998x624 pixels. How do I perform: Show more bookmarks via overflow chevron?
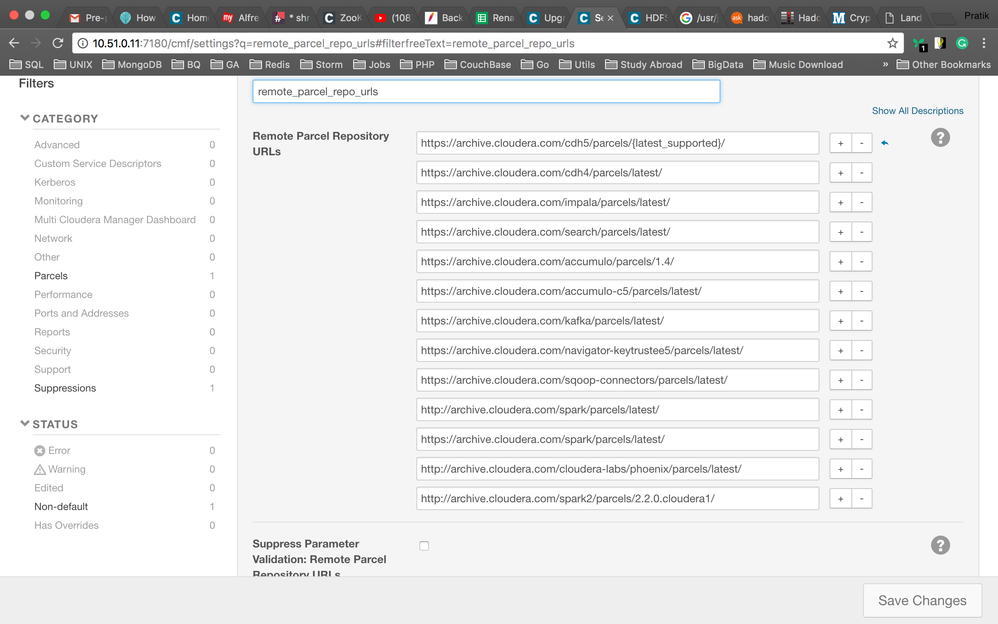click(x=885, y=64)
